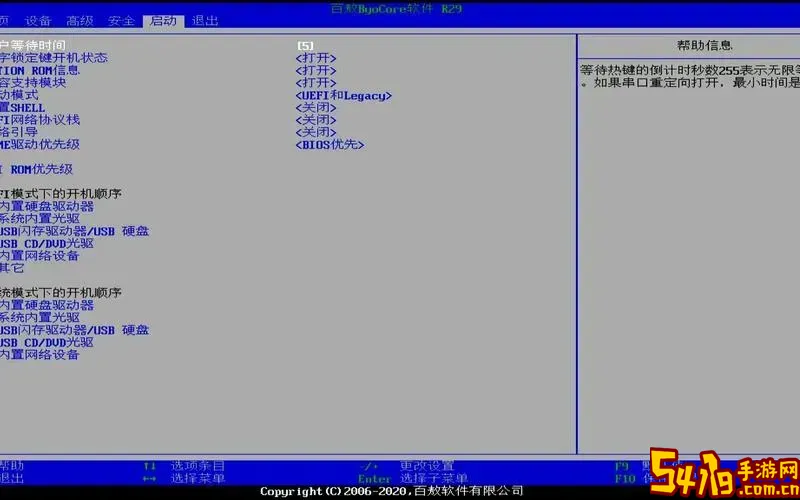Select the 字锁定键开机状态 label
Viewport: 800px width, 500px height.
point(54,58)
